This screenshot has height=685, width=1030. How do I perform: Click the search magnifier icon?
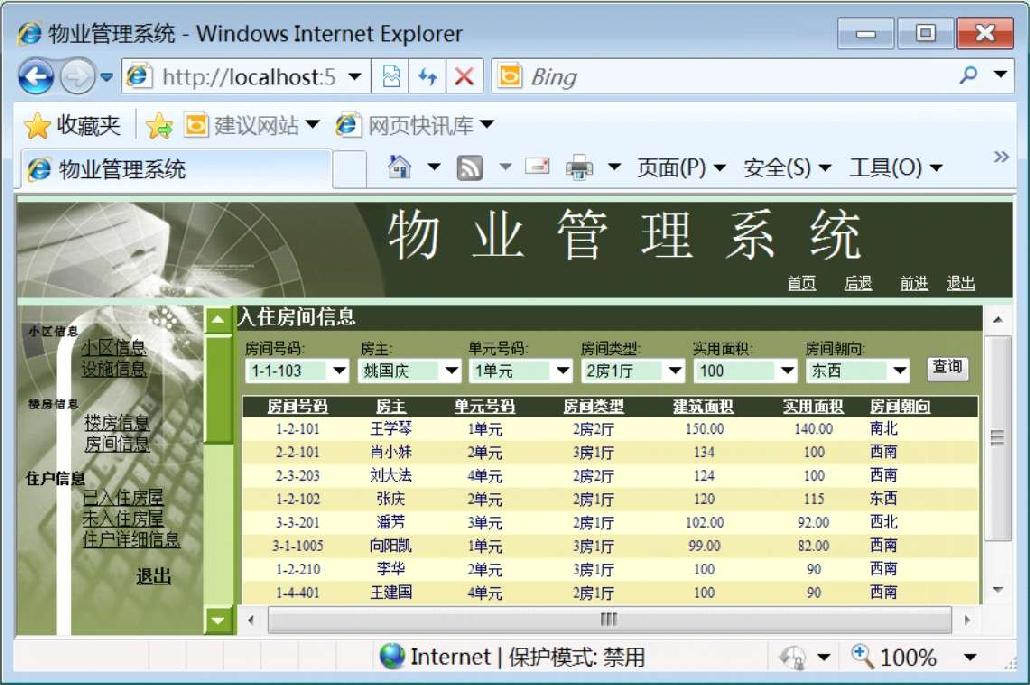(x=968, y=75)
